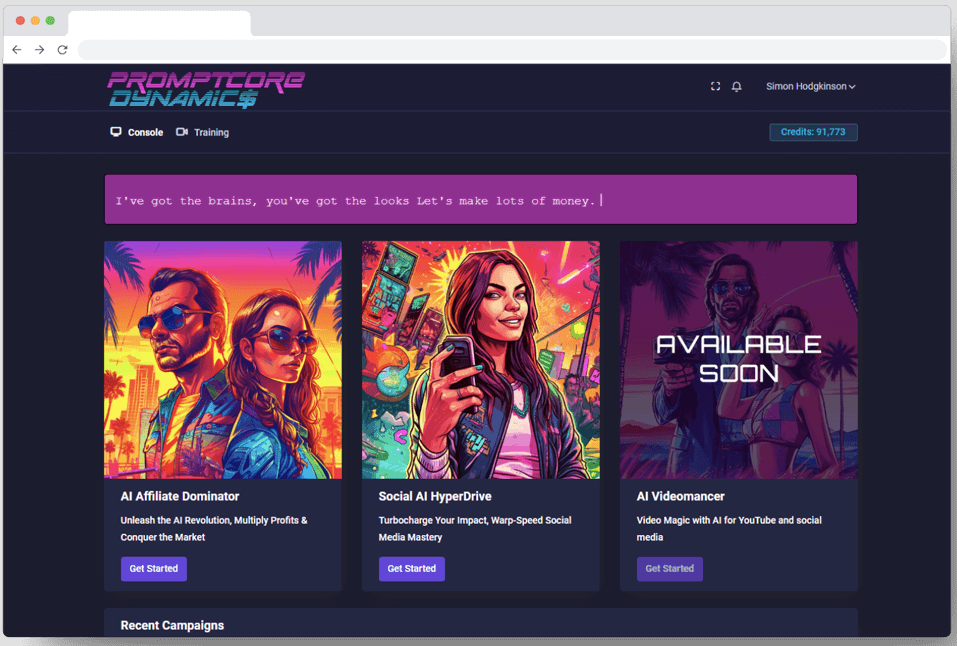Screen dimensions: 957x646
Task: Click the Console monitor icon
Action: tap(116, 132)
